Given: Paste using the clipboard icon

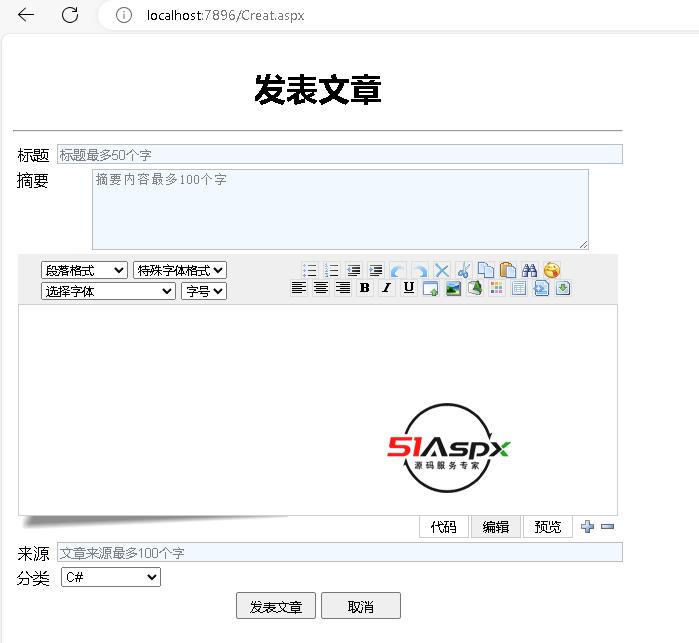Looking at the screenshot, I should click(x=508, y=270).
